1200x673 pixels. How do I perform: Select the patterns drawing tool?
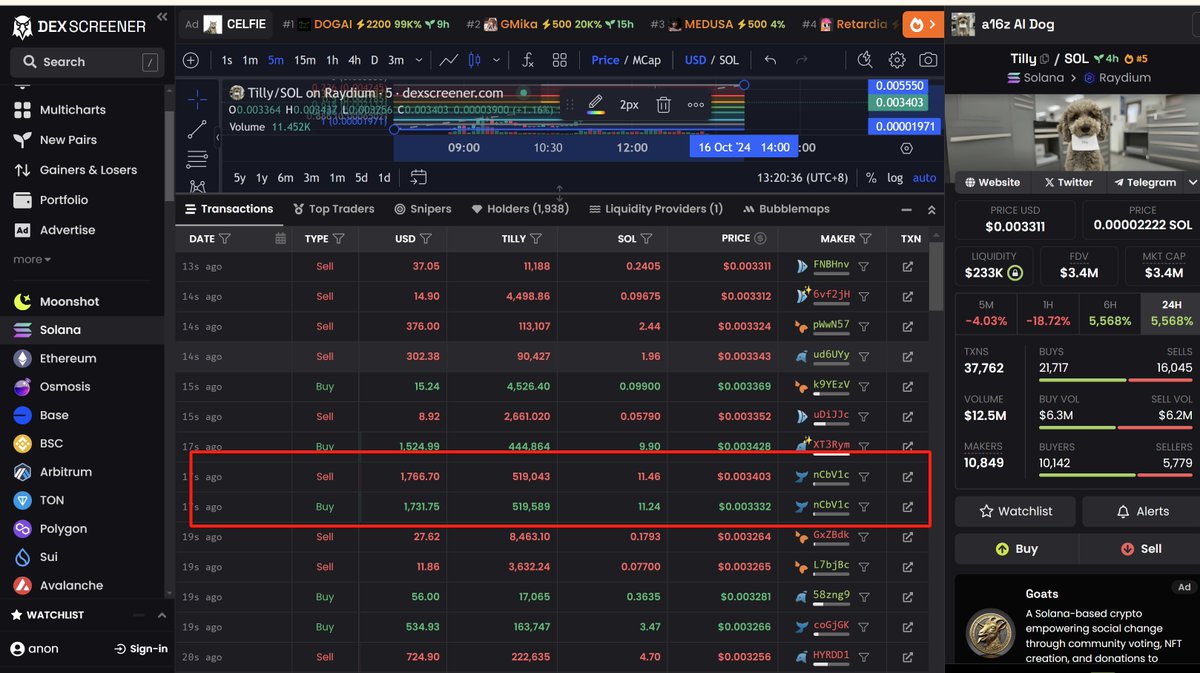coord(197,186)
